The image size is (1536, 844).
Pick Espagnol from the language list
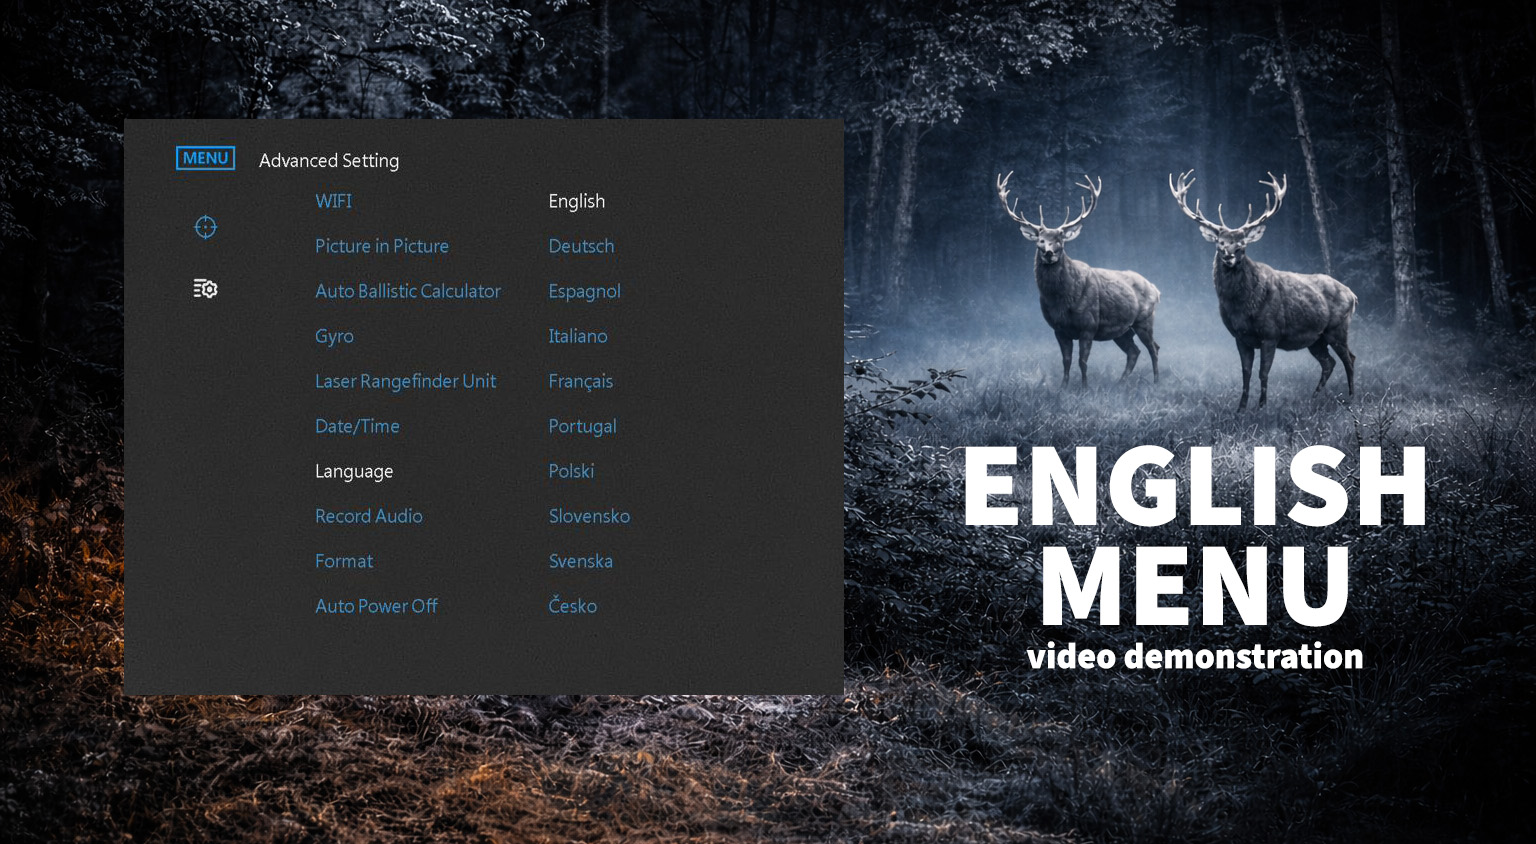click(584, 291)
